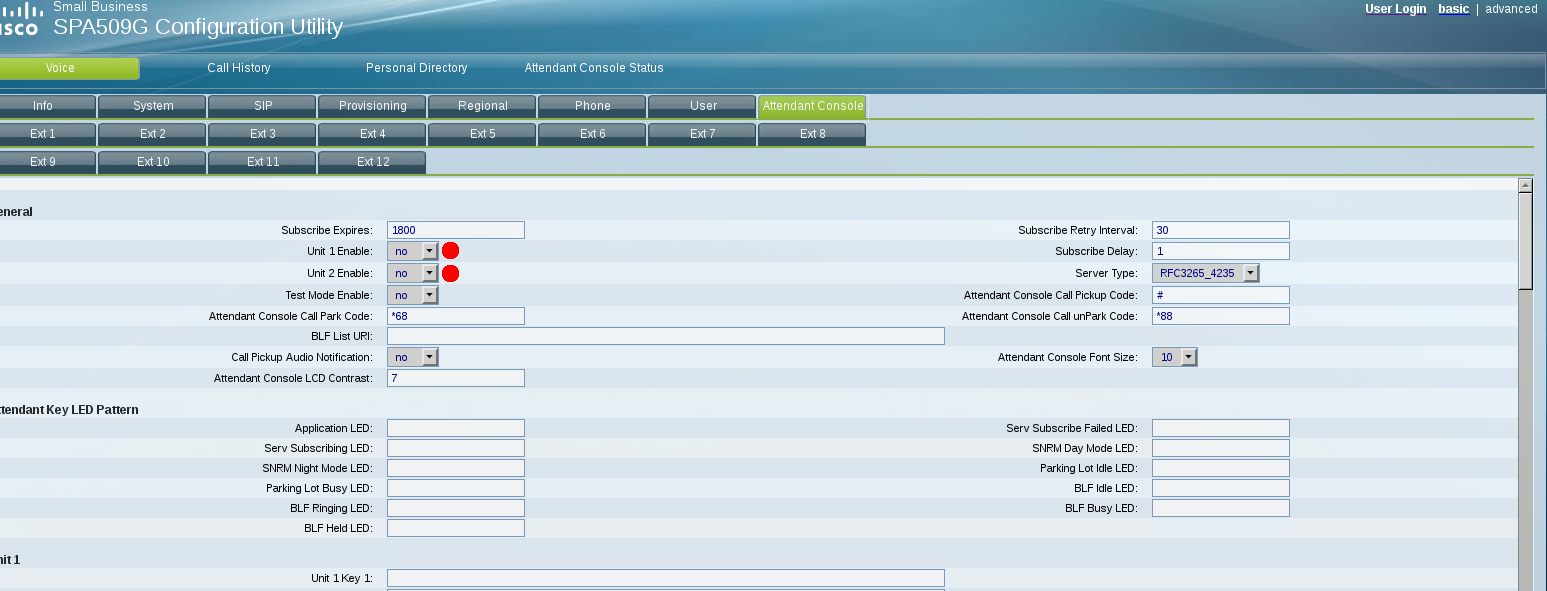The height and width of the screenshot is (591, 1547).
Task: Expand the Test Mode Enable dropdown
Action: click(412, 295)
